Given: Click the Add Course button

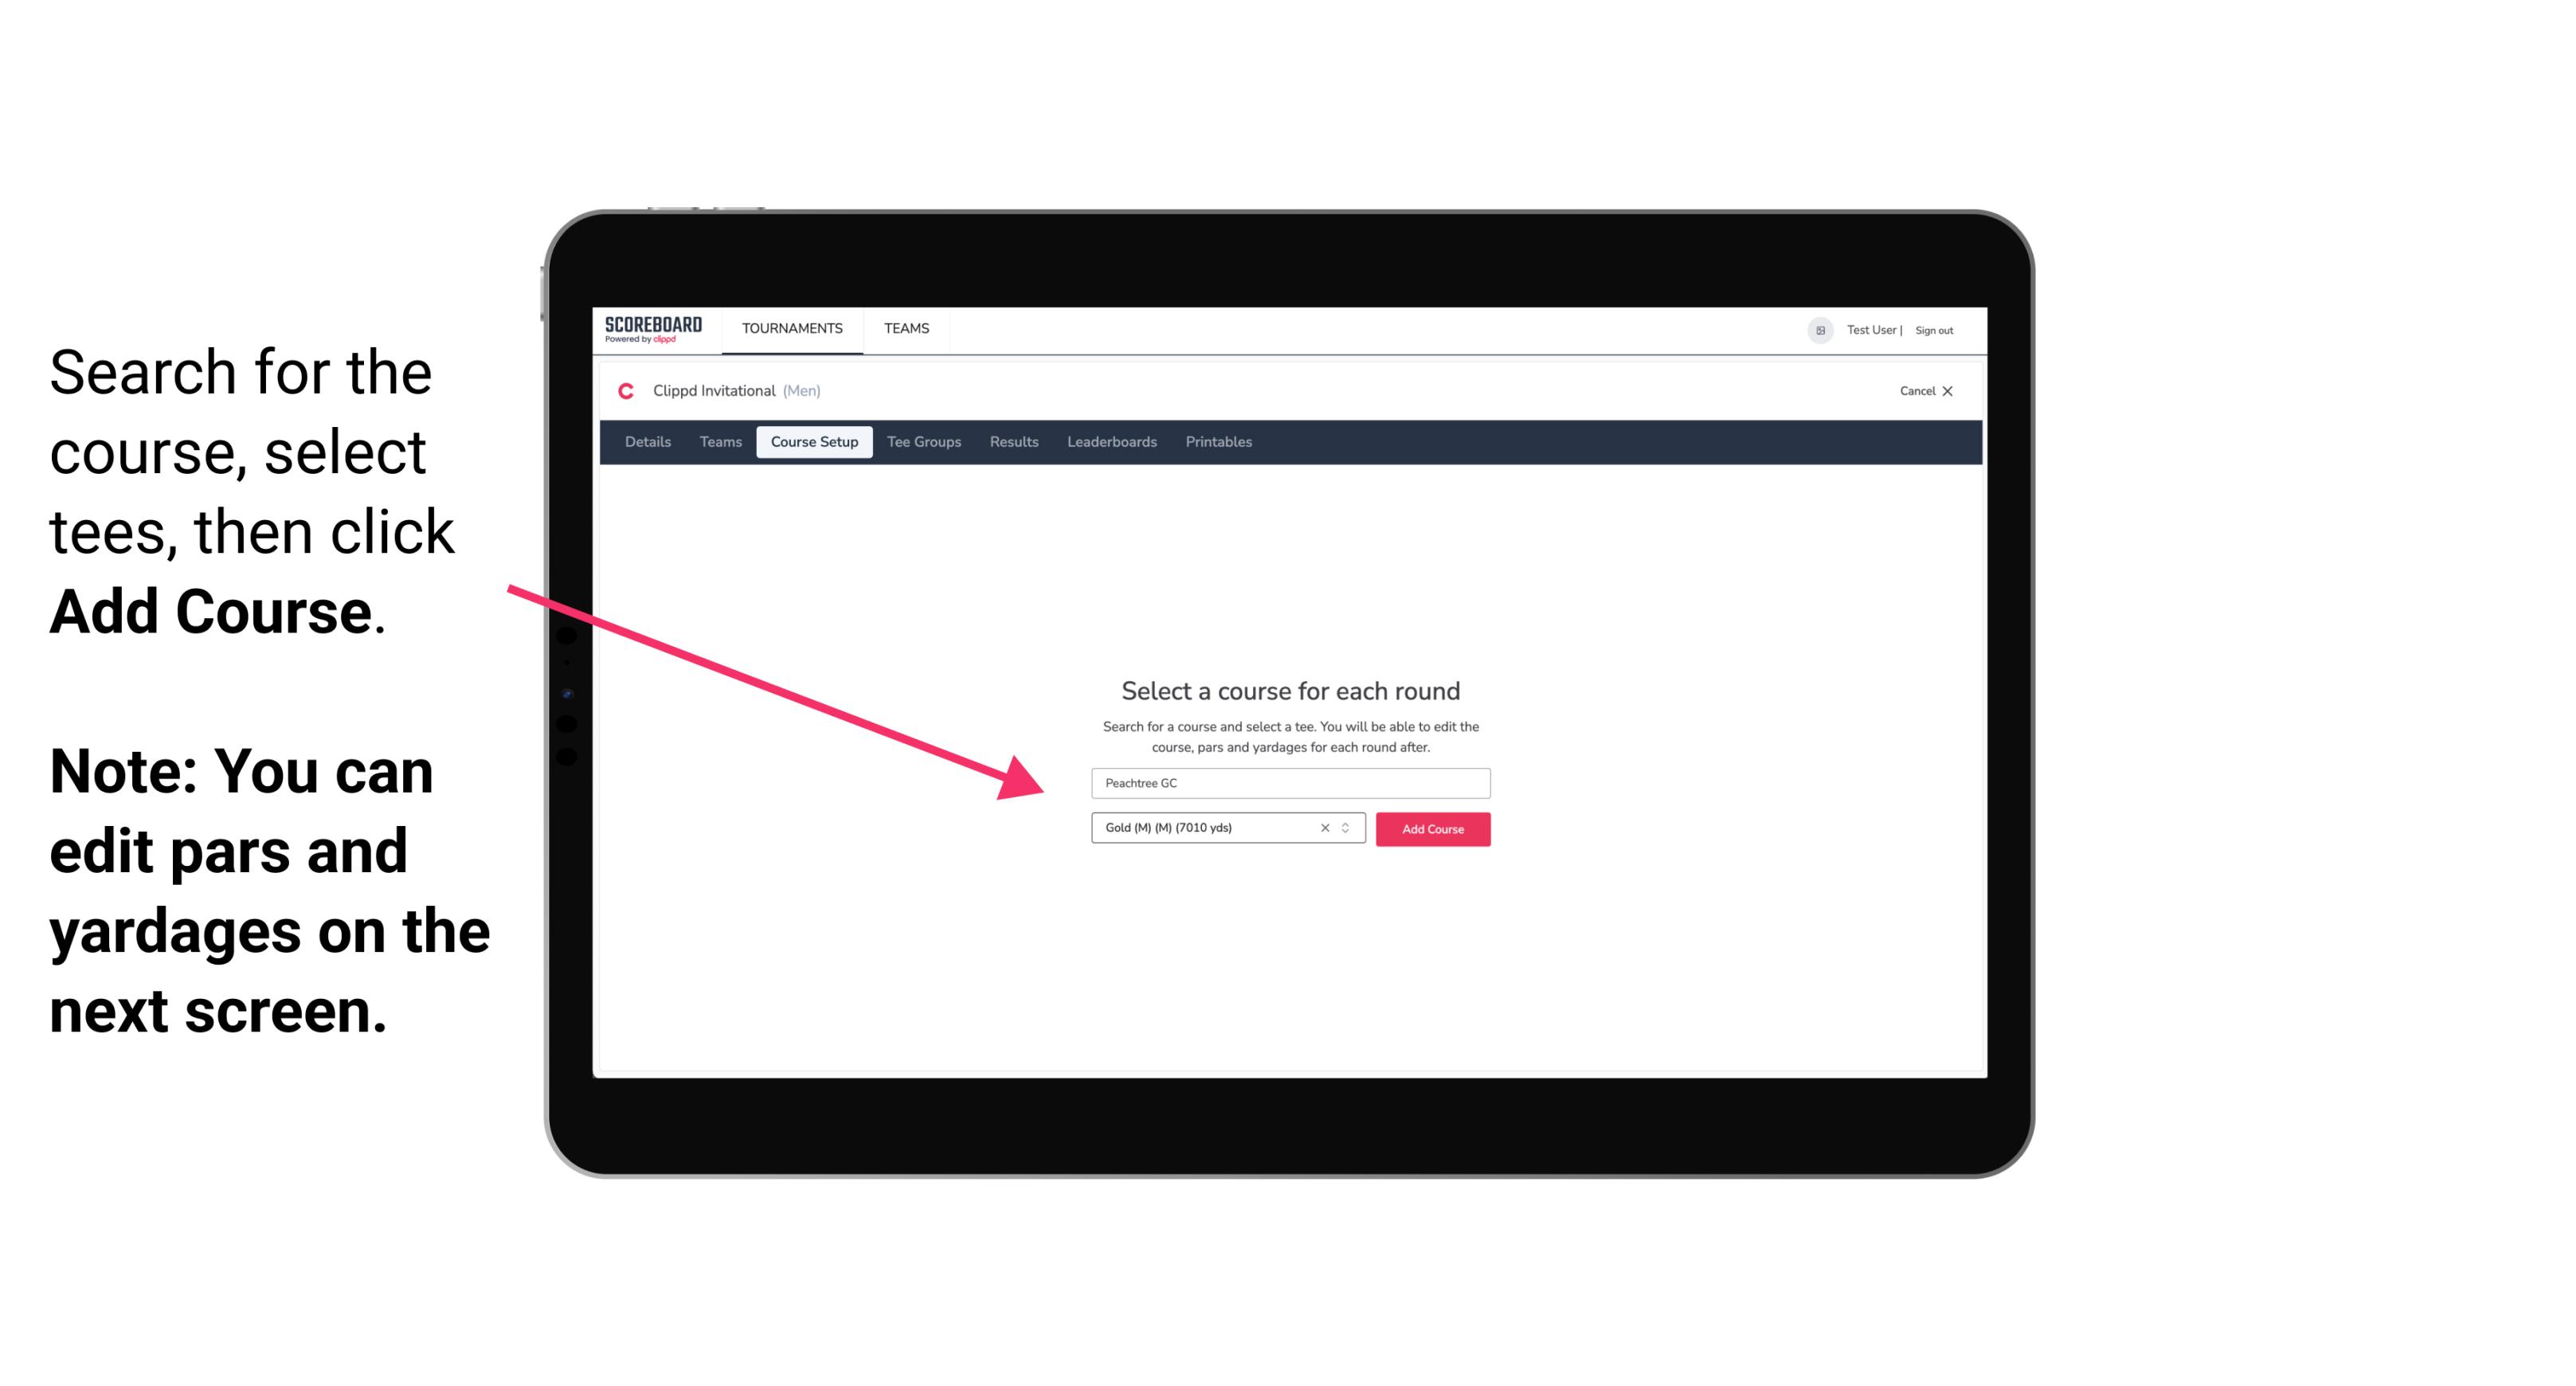Looking at the screenshot, I should [x=1431, y=829].
